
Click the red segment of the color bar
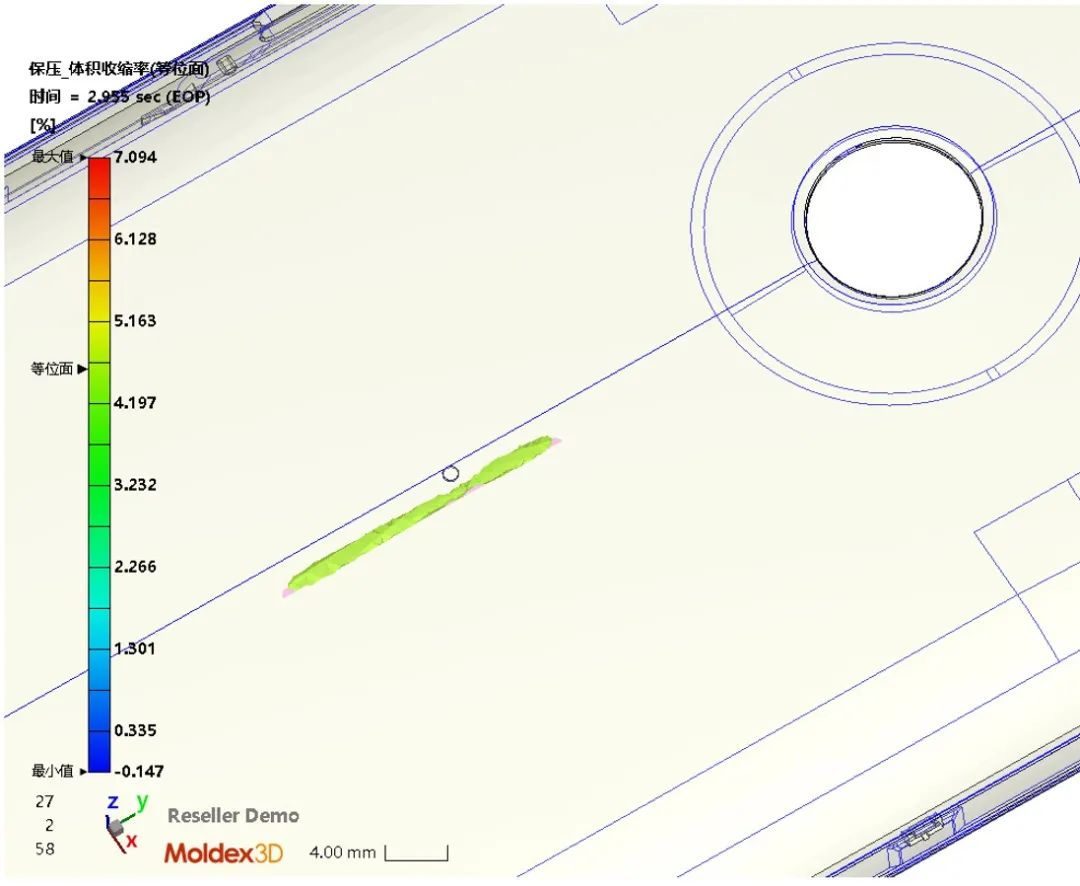click(x=99, y=178)
